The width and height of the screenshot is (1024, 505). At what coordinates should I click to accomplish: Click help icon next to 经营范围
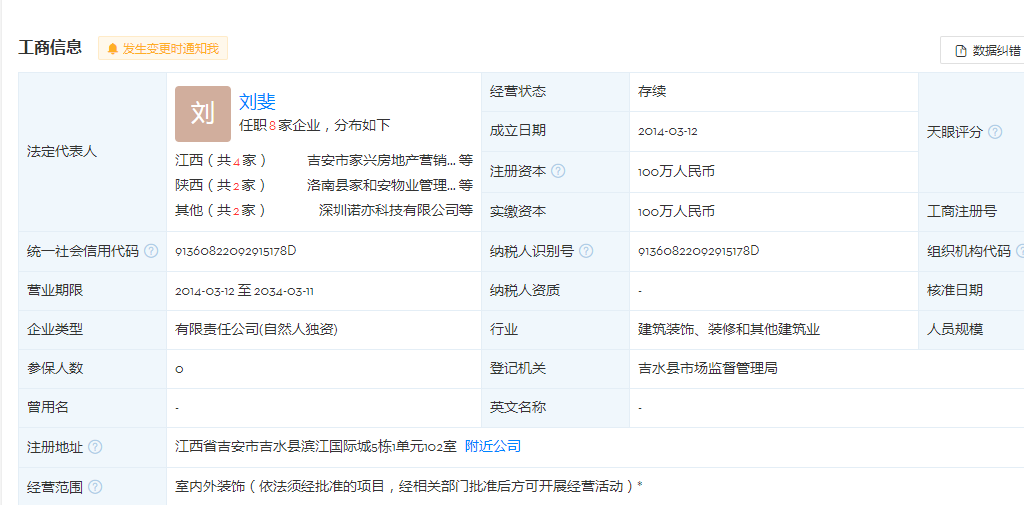point(95,487)
